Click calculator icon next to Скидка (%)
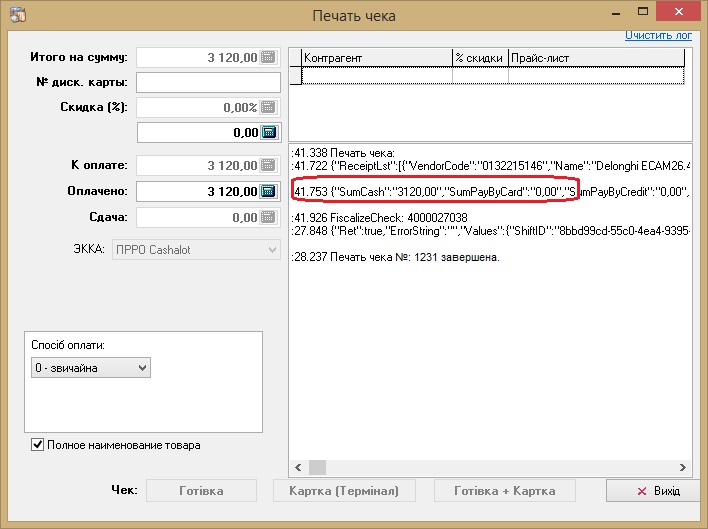Screen dimensions: 708x529 268,107
